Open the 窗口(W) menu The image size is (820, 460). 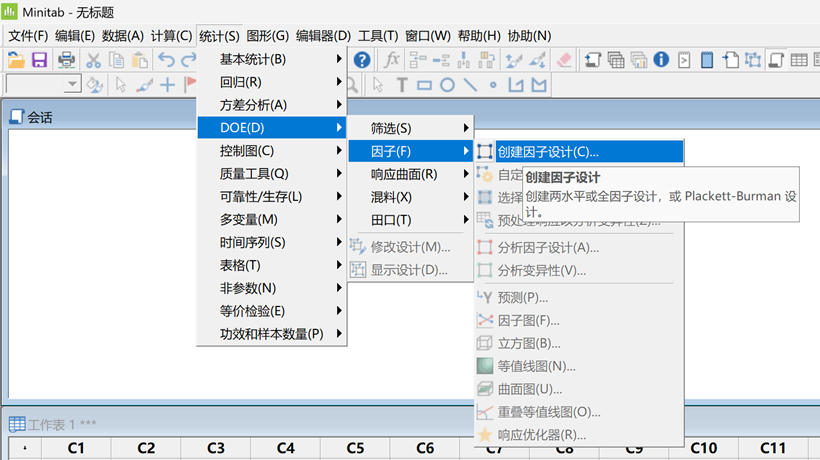pyautogui.click(x=428, y=36)
